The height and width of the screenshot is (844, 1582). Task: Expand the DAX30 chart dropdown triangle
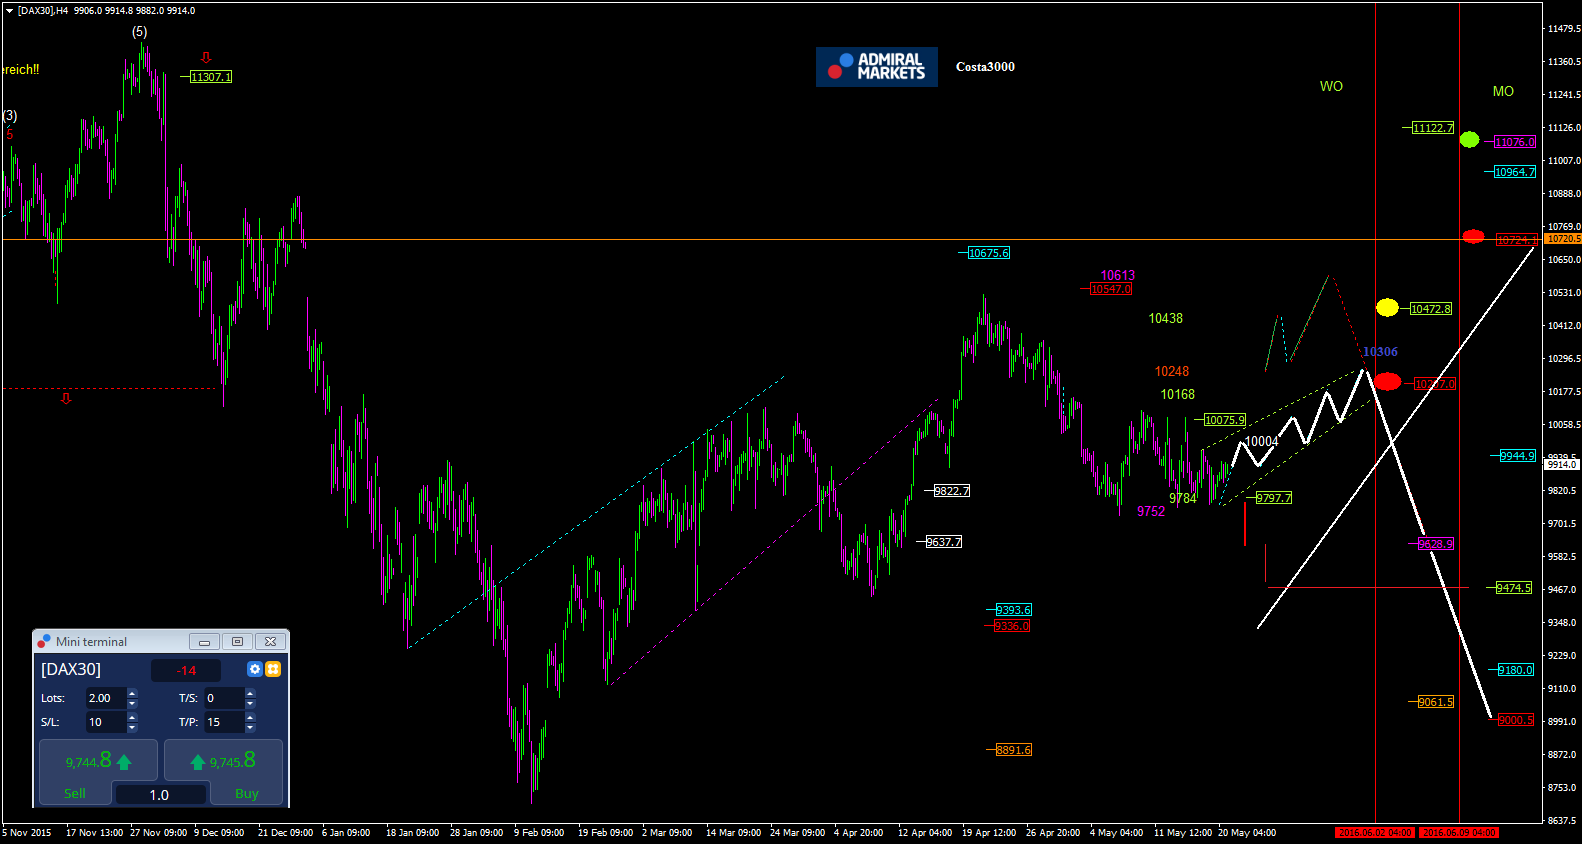[x=9, y=11]
